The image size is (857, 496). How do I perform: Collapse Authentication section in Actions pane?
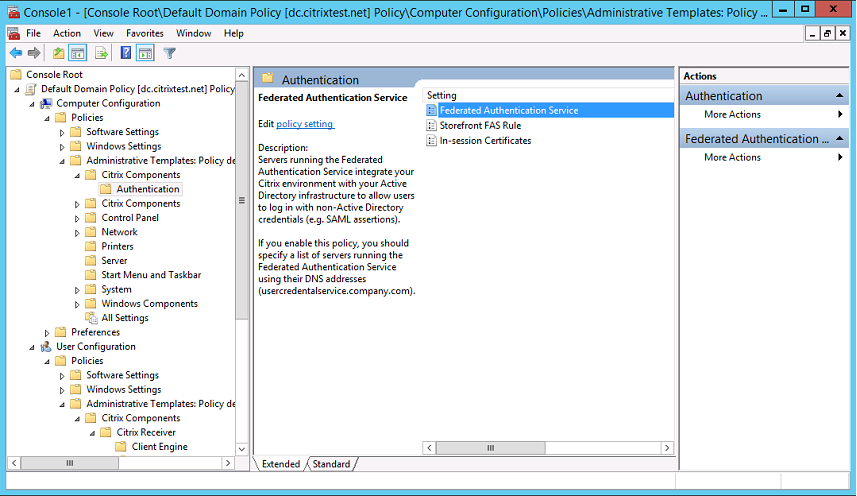pyautogui.click(x=840, y=96)
